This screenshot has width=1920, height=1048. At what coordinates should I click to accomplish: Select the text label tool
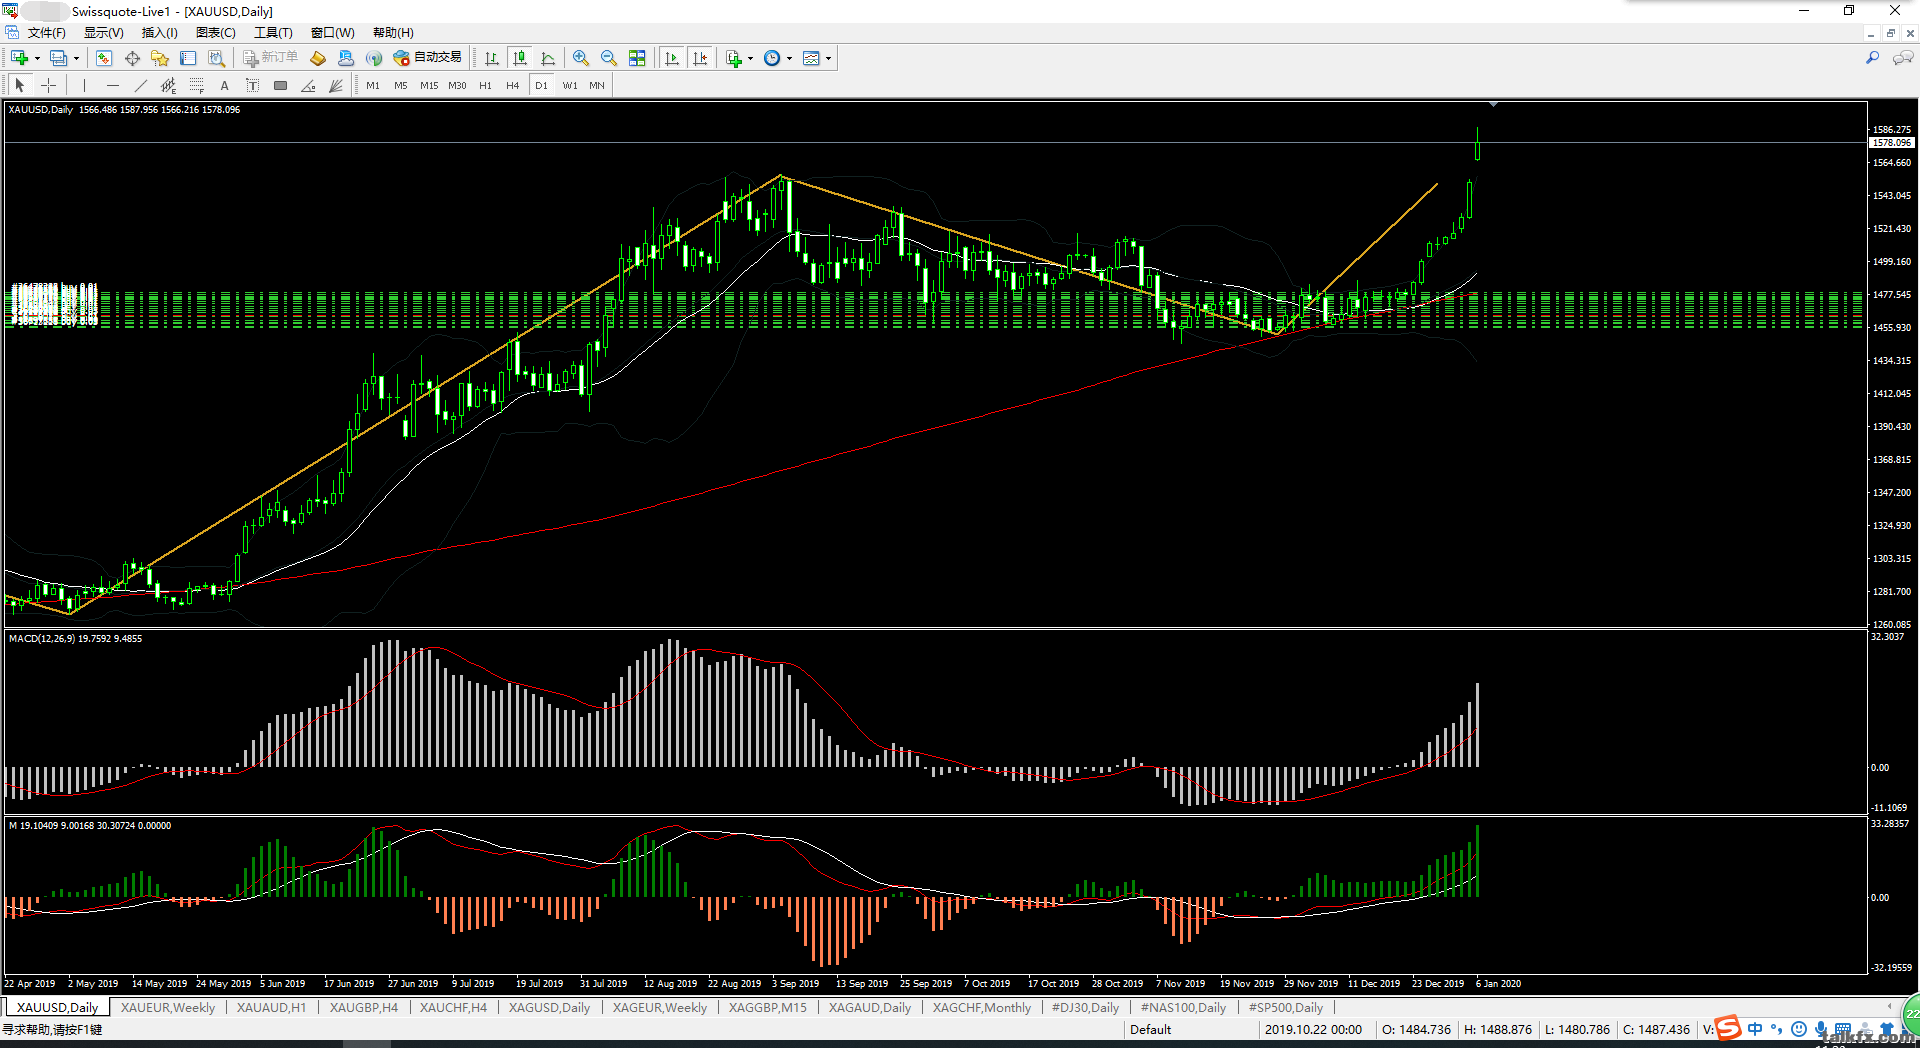pos(253,85)
